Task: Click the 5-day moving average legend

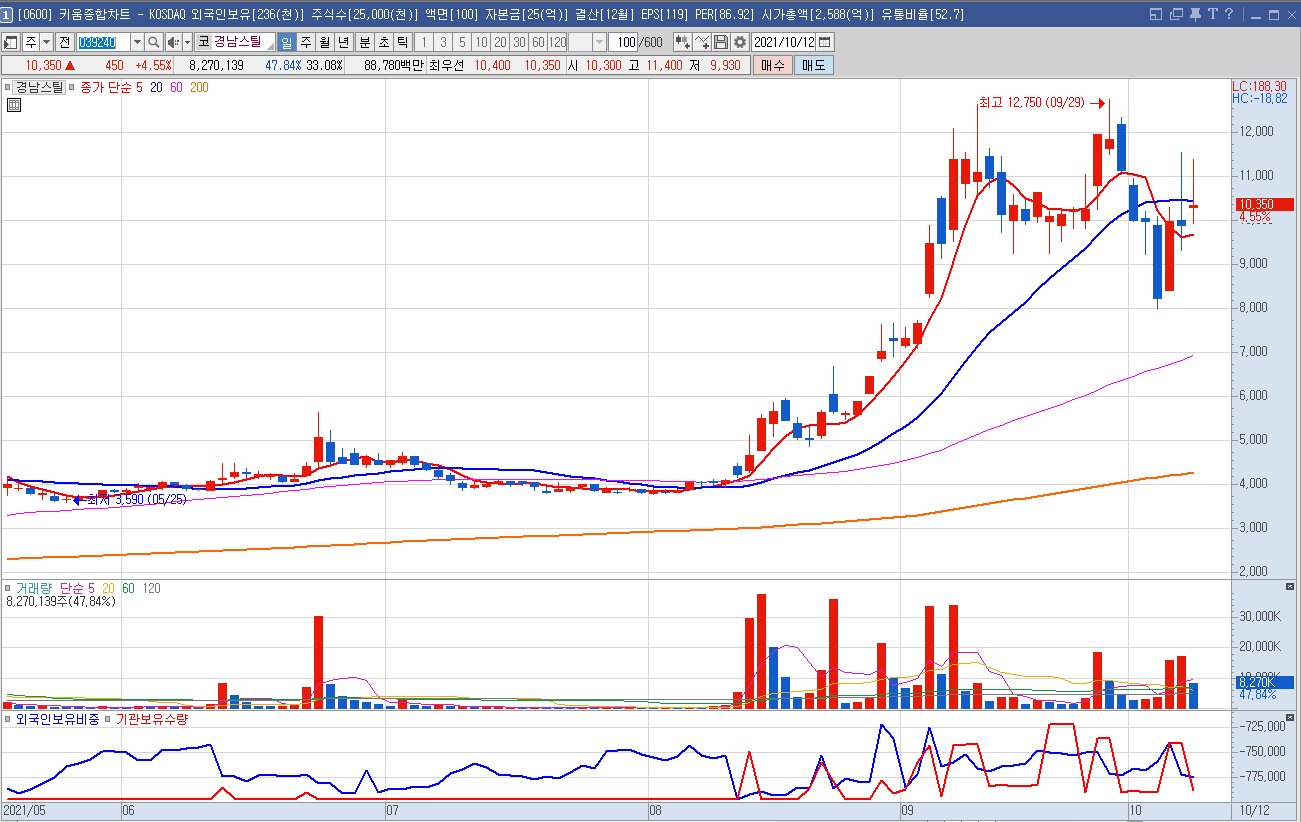Action: [139, 88]
